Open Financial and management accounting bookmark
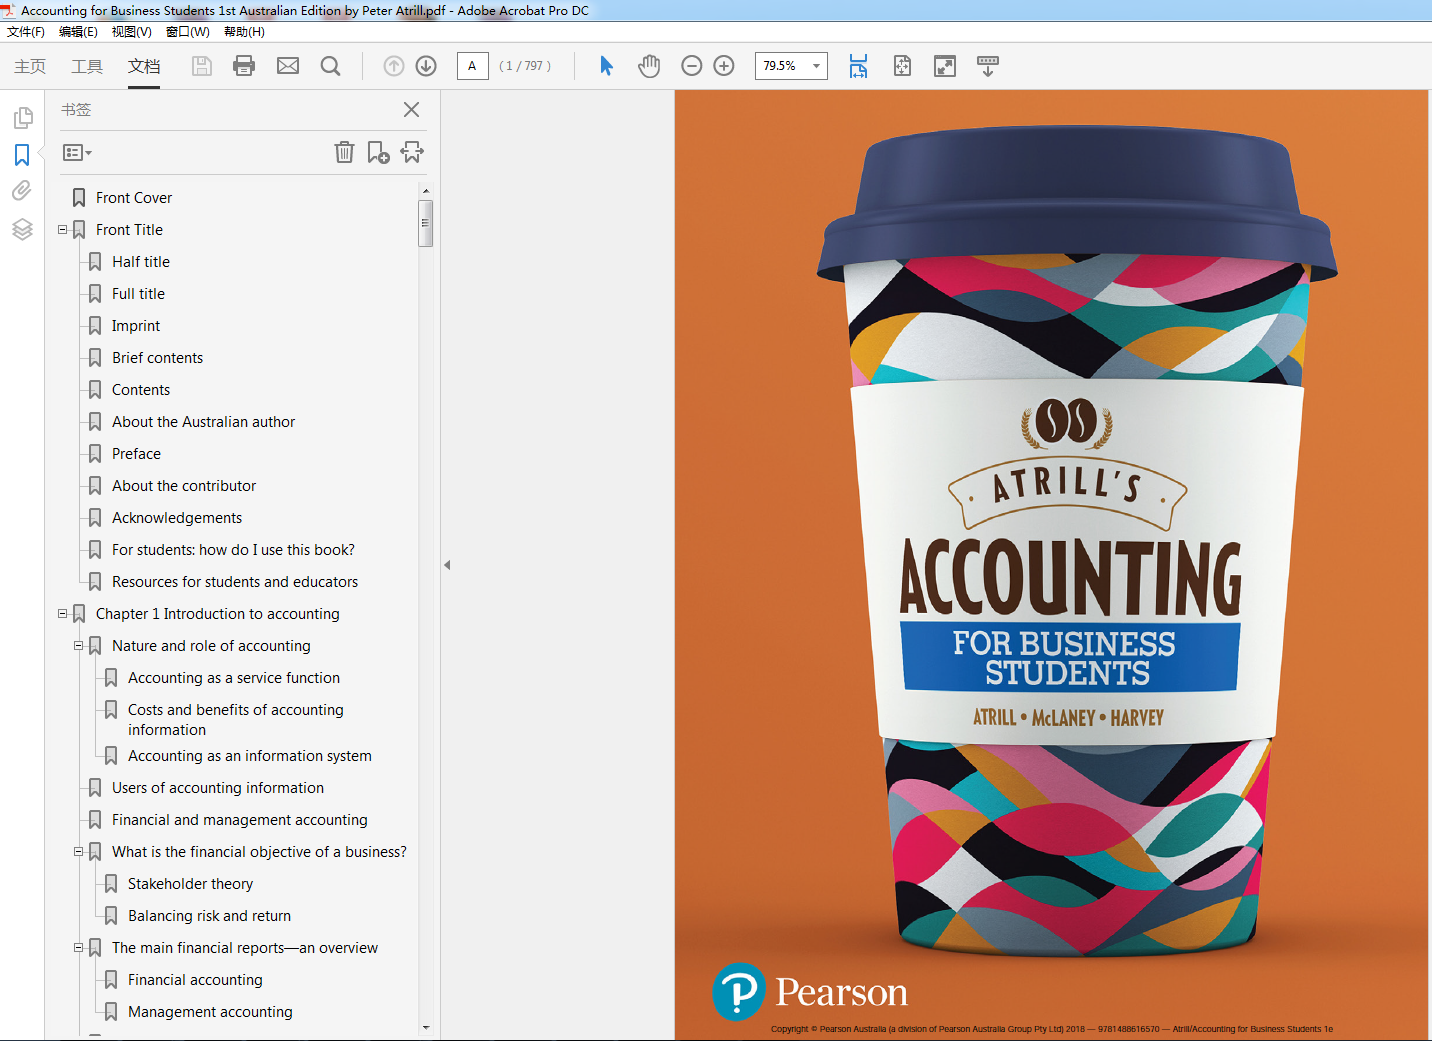 coord(240,820)
